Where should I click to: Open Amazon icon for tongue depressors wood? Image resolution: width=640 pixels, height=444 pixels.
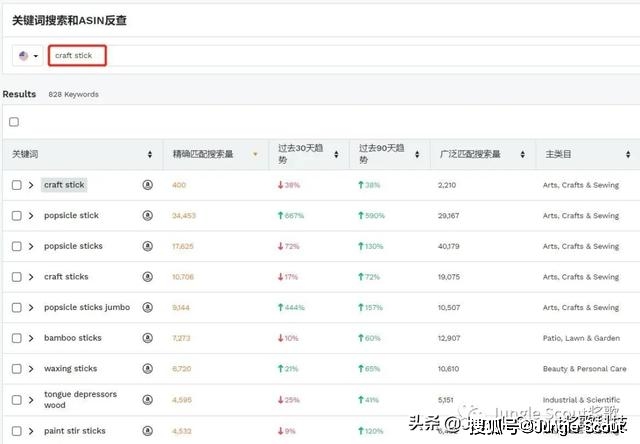pos(147,400)
